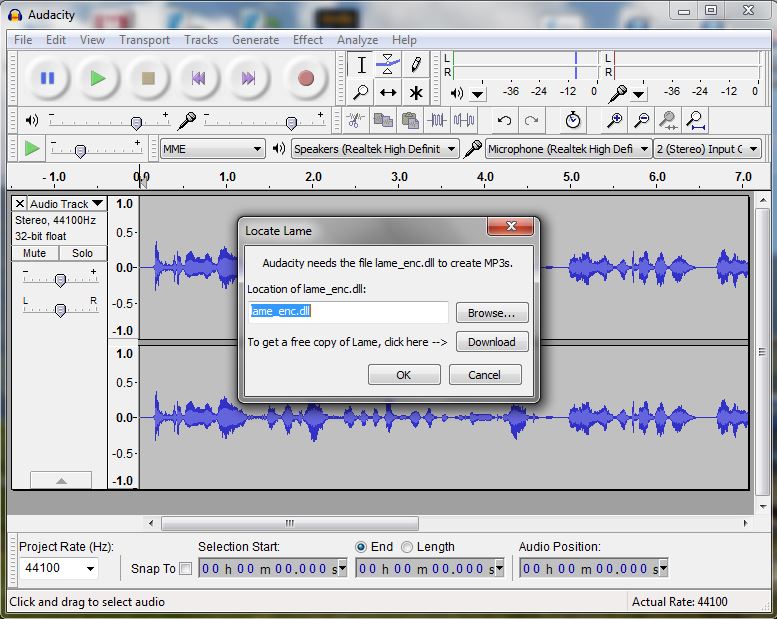The image size is (777, 619).
Task: Open the Microphone input device dropdown
Action: pos(568,149)
